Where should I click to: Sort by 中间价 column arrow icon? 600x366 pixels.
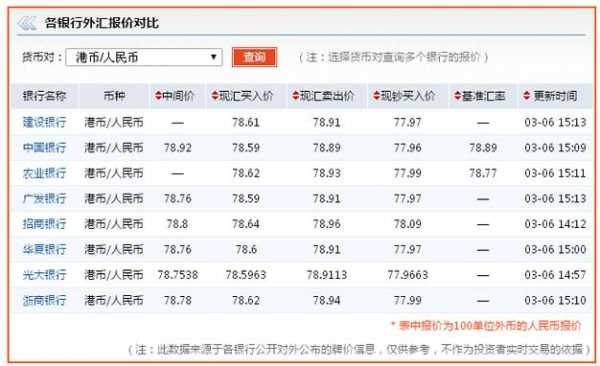[x=158, y=96]
